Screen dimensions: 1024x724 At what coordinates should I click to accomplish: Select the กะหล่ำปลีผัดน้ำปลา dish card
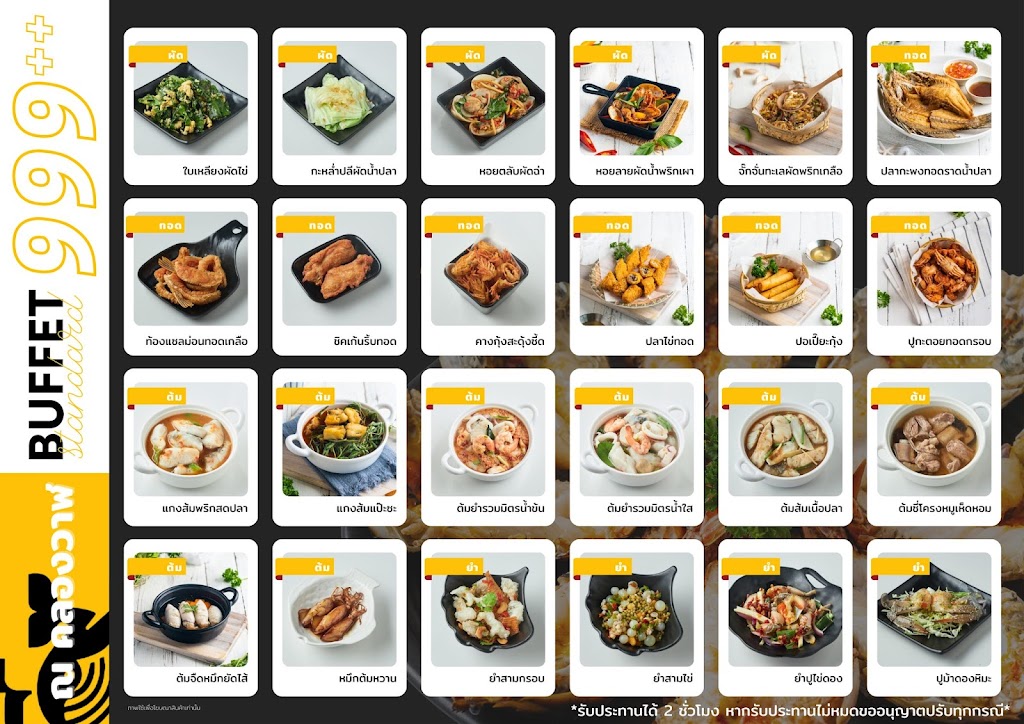[x=339, y=106]
